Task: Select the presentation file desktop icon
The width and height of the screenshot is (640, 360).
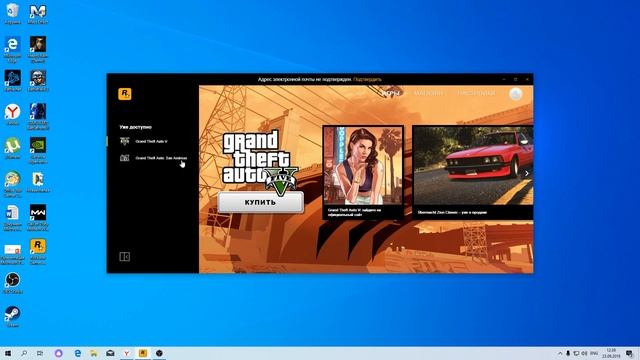Action: (13, 254)
